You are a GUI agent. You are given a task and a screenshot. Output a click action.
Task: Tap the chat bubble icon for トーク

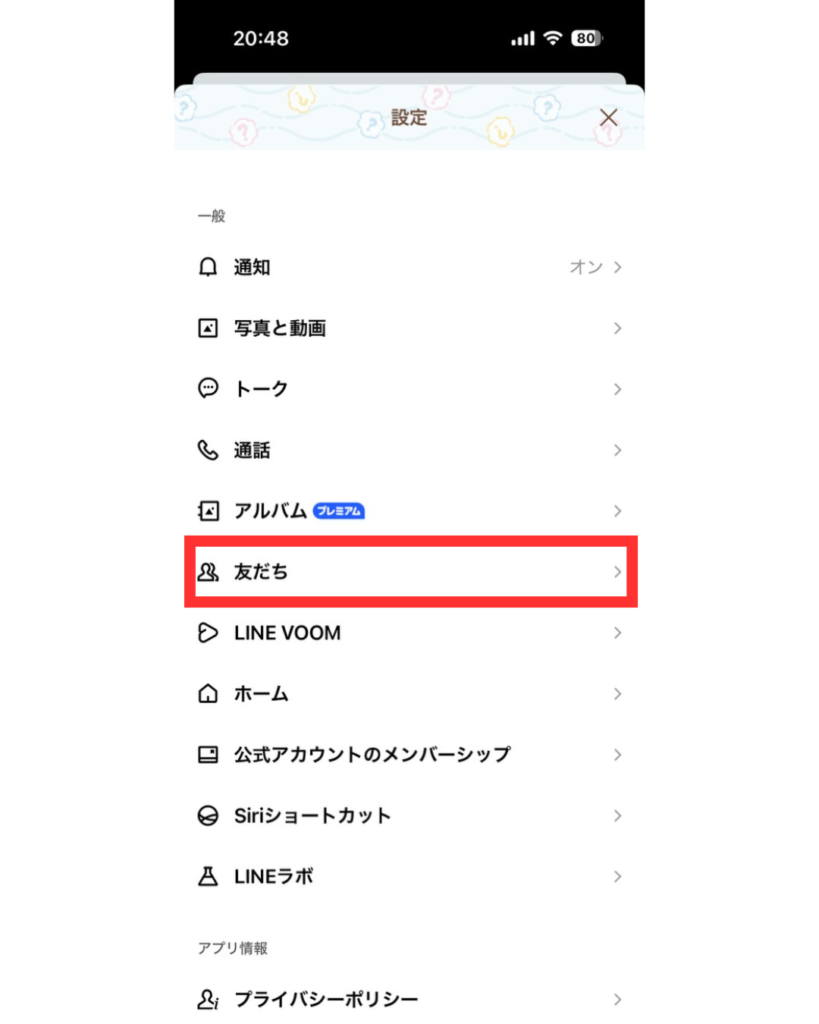tap(208, 389)
